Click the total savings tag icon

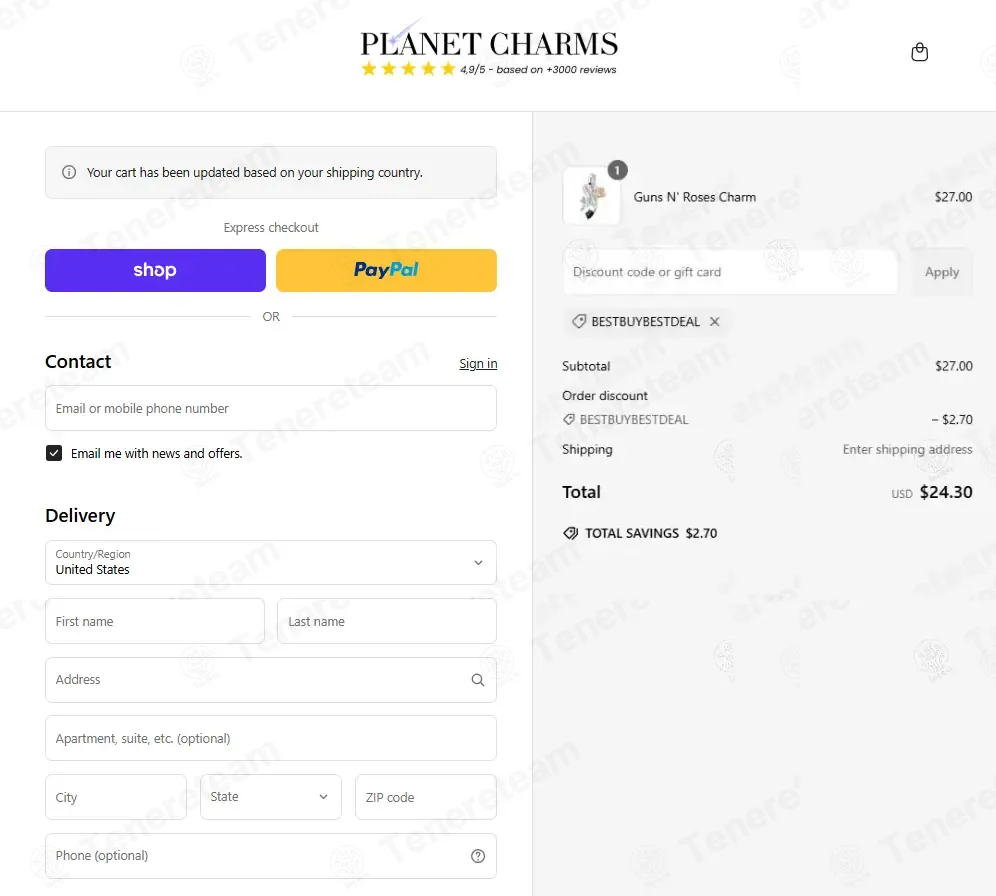coord(570,533)
